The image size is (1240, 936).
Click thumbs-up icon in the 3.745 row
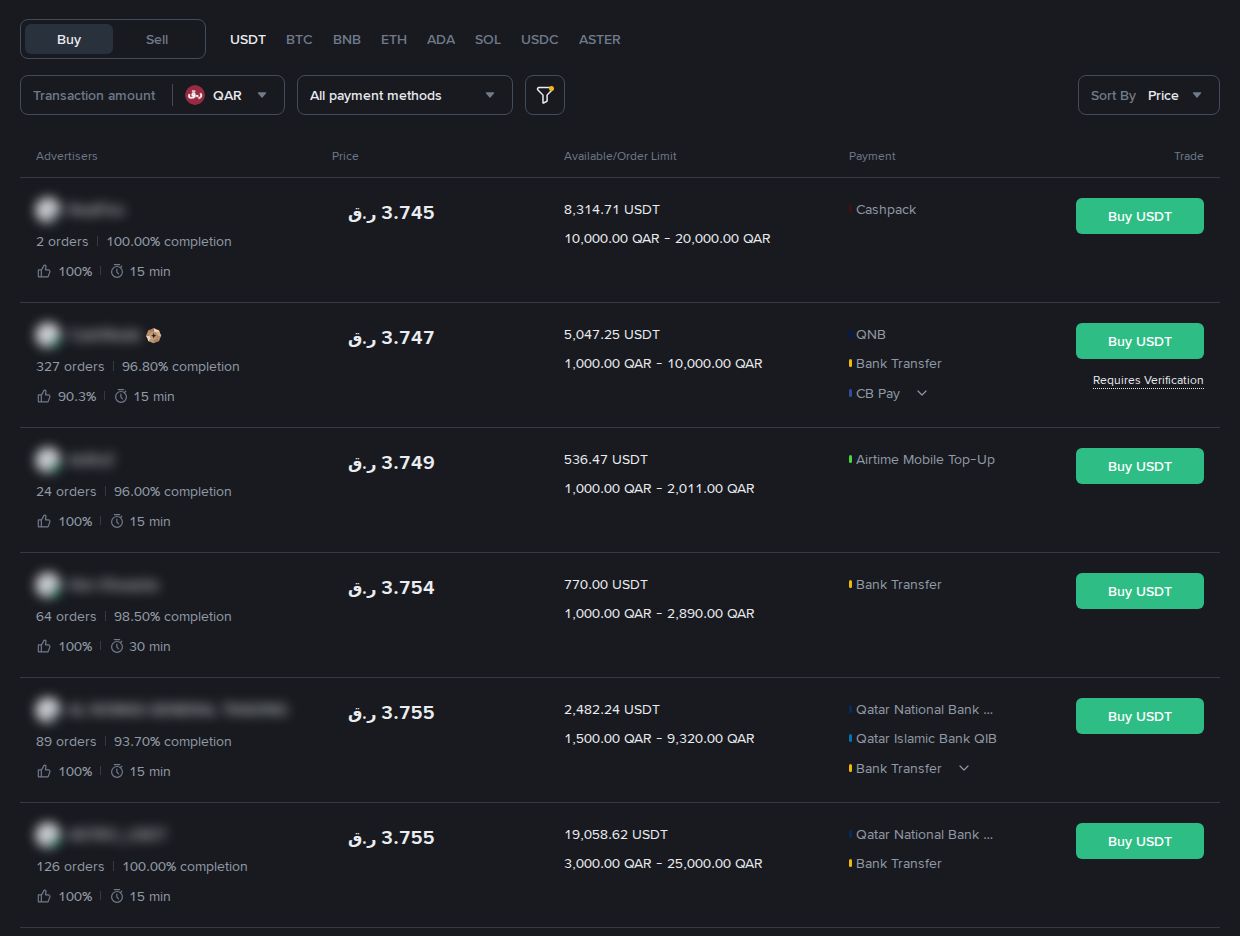point(44,271)
